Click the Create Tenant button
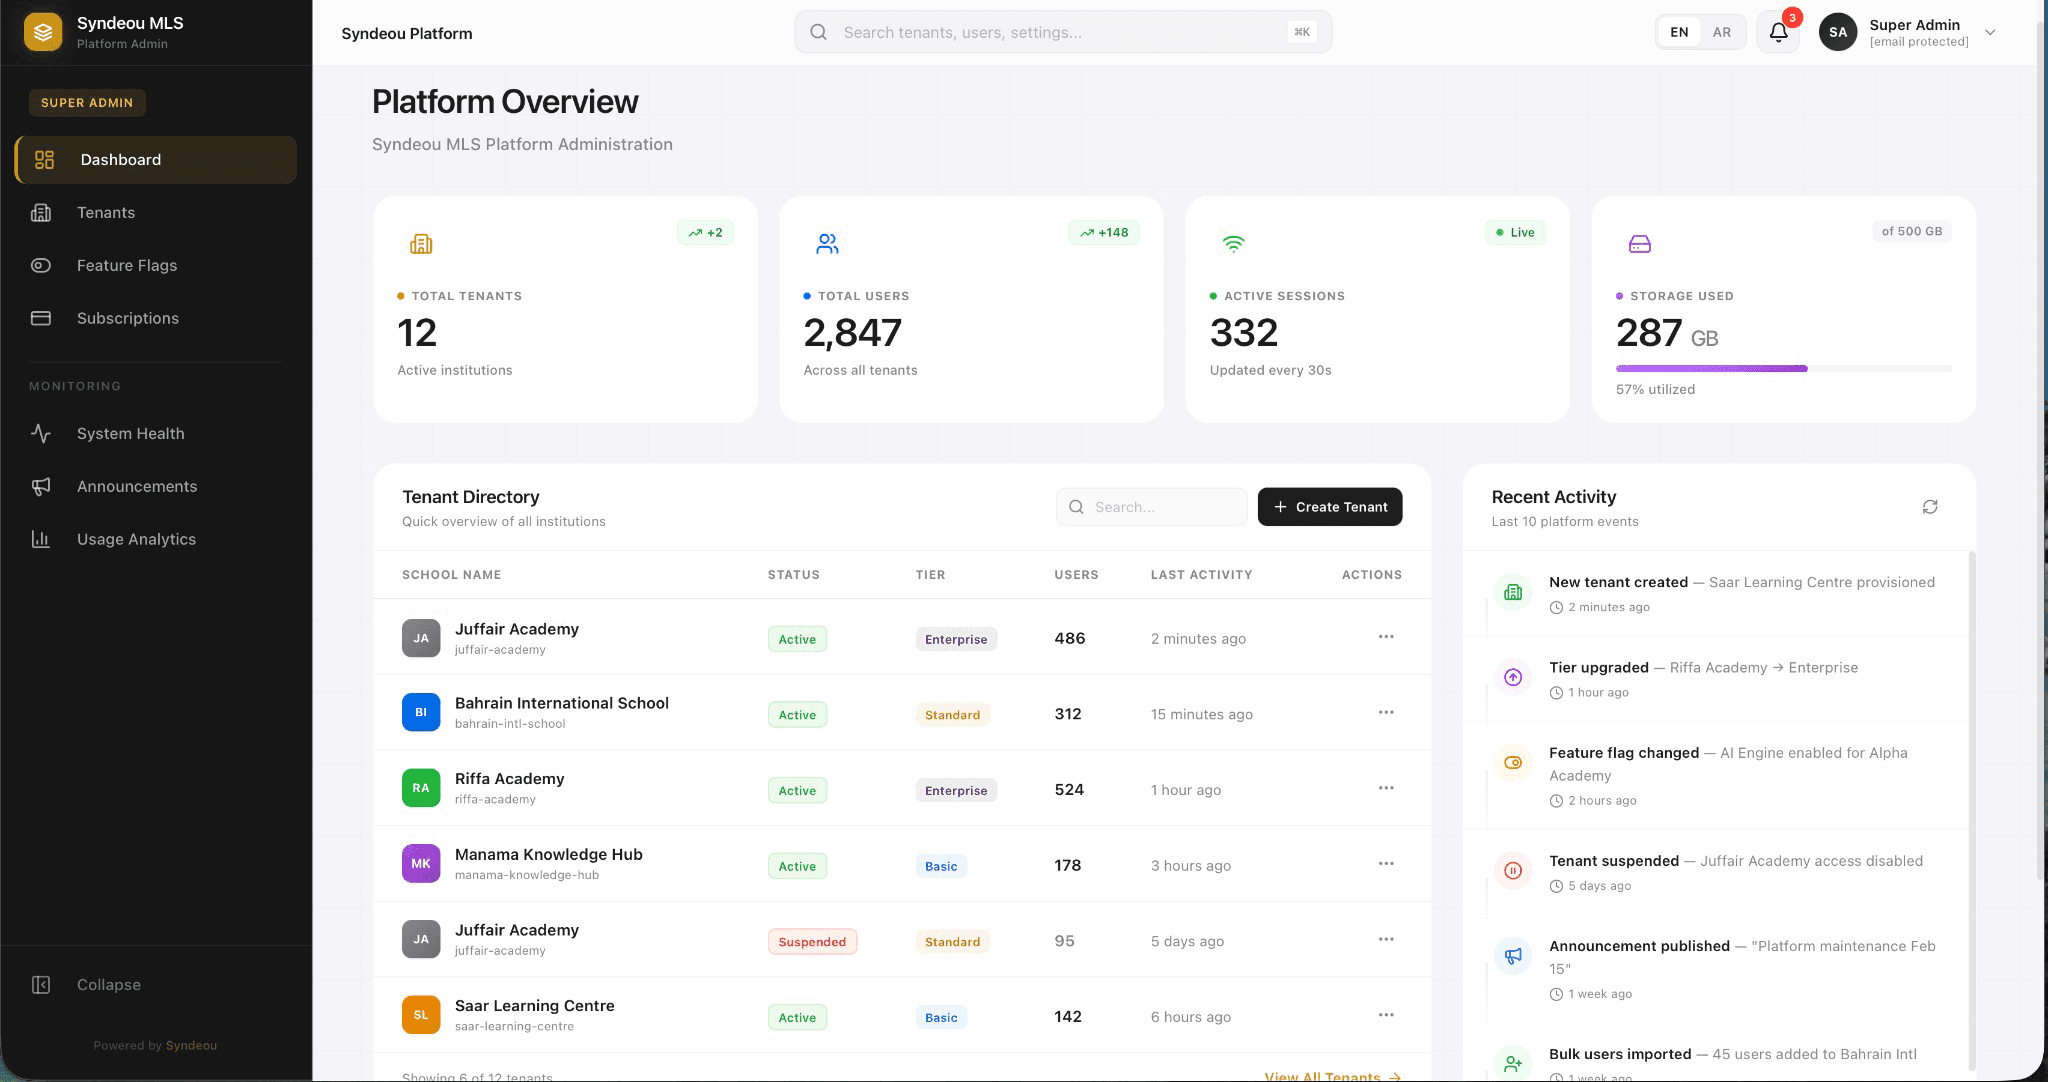 point(1329,507)
